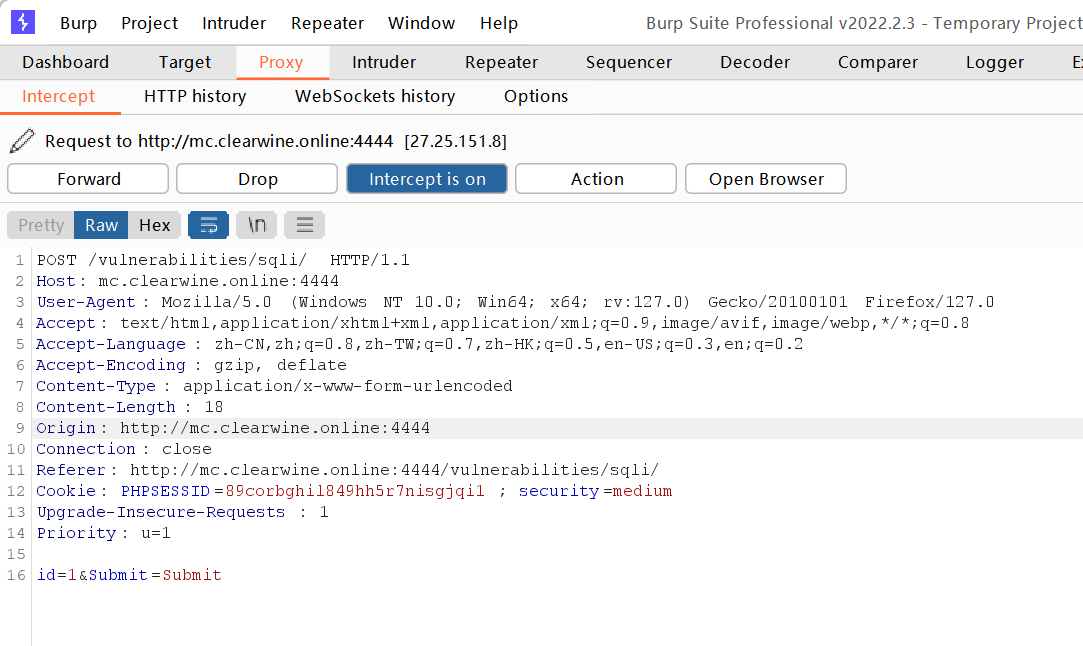Select the Proxy tab
Image resolution: width=1083 pixels, height=646 pixels.
coord(281,62)
